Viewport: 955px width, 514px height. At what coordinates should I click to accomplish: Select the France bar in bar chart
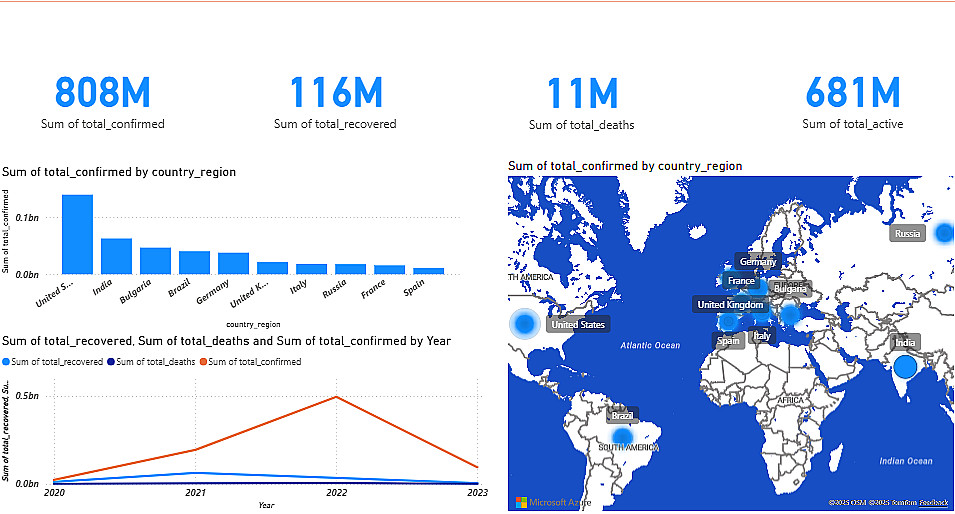tap(389, 270)
